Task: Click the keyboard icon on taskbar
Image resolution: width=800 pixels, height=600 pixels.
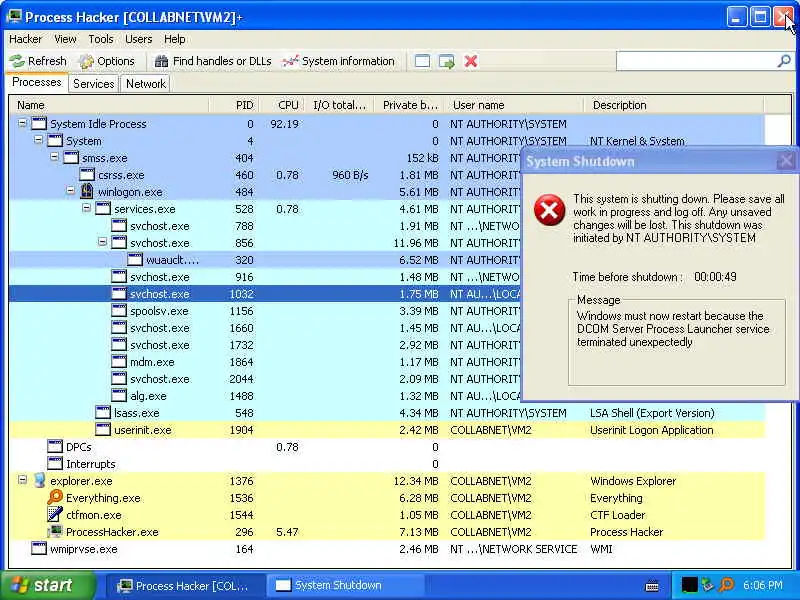Action: (652, 586)
